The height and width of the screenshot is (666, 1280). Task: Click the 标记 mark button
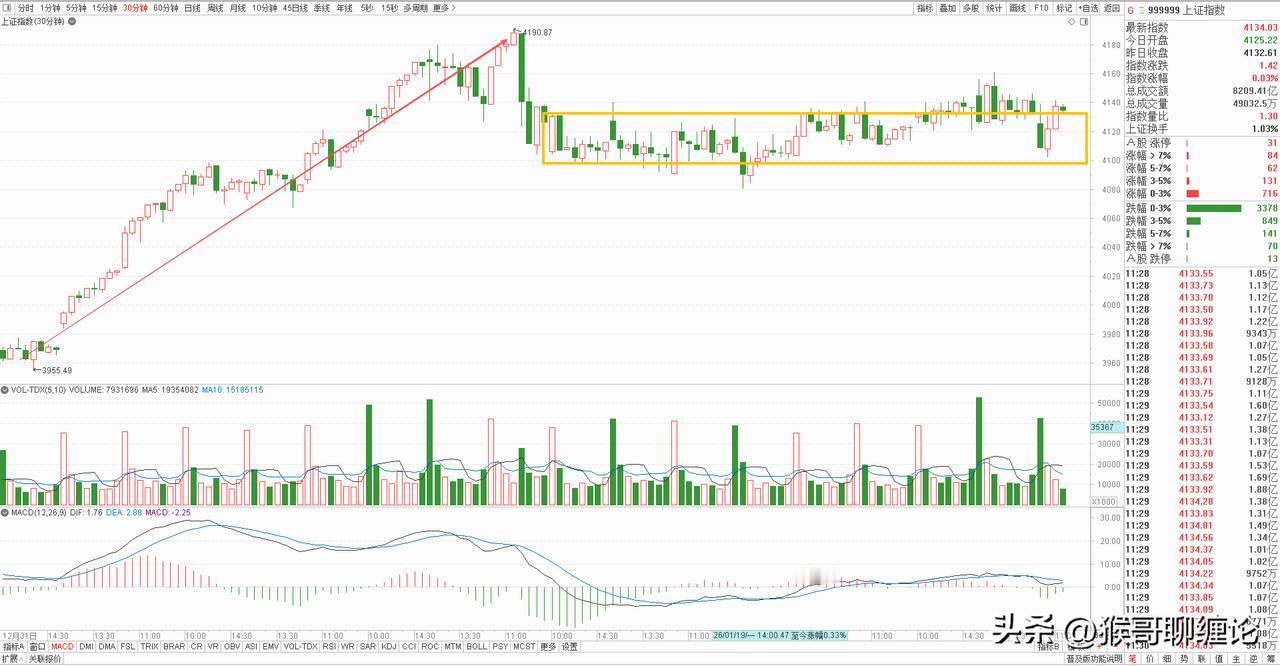[x=1064, y=8]
